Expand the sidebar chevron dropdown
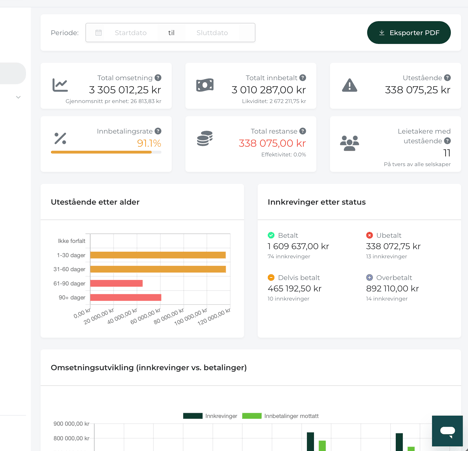468x451 pixels. click(18, 97)
